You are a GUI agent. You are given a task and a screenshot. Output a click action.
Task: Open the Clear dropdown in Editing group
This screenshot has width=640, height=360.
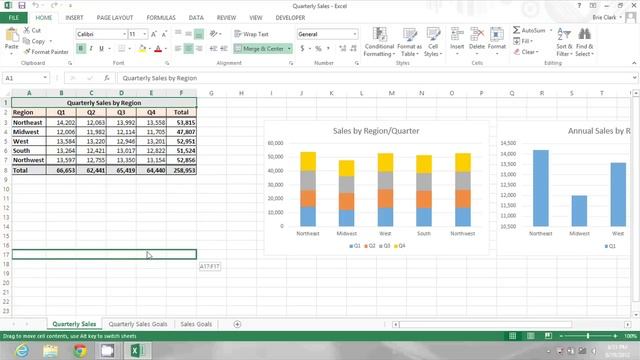tap(527, 52)
